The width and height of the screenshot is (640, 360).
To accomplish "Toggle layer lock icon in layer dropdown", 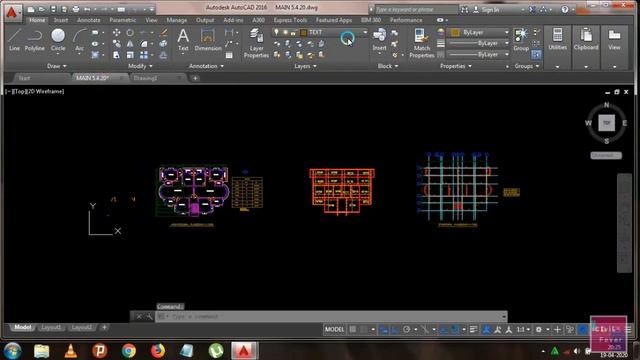I will [x=293, y=33].
